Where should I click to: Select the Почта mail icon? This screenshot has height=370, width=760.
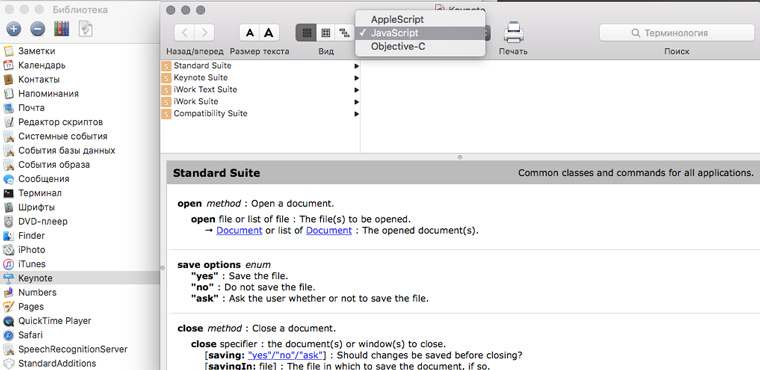click(8, 108)
